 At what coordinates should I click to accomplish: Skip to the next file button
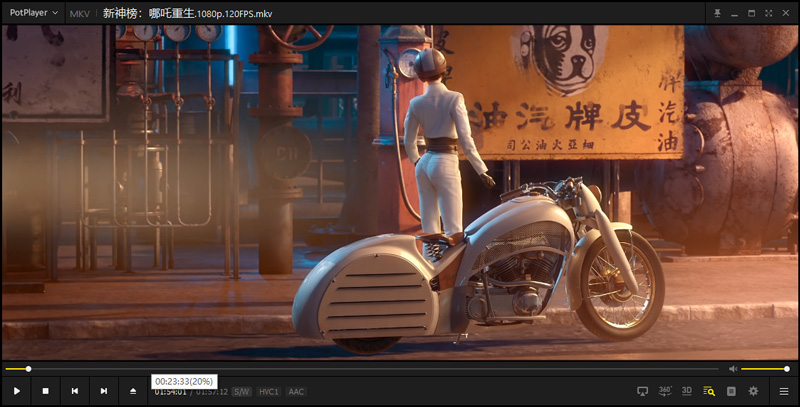pos(104,391)
